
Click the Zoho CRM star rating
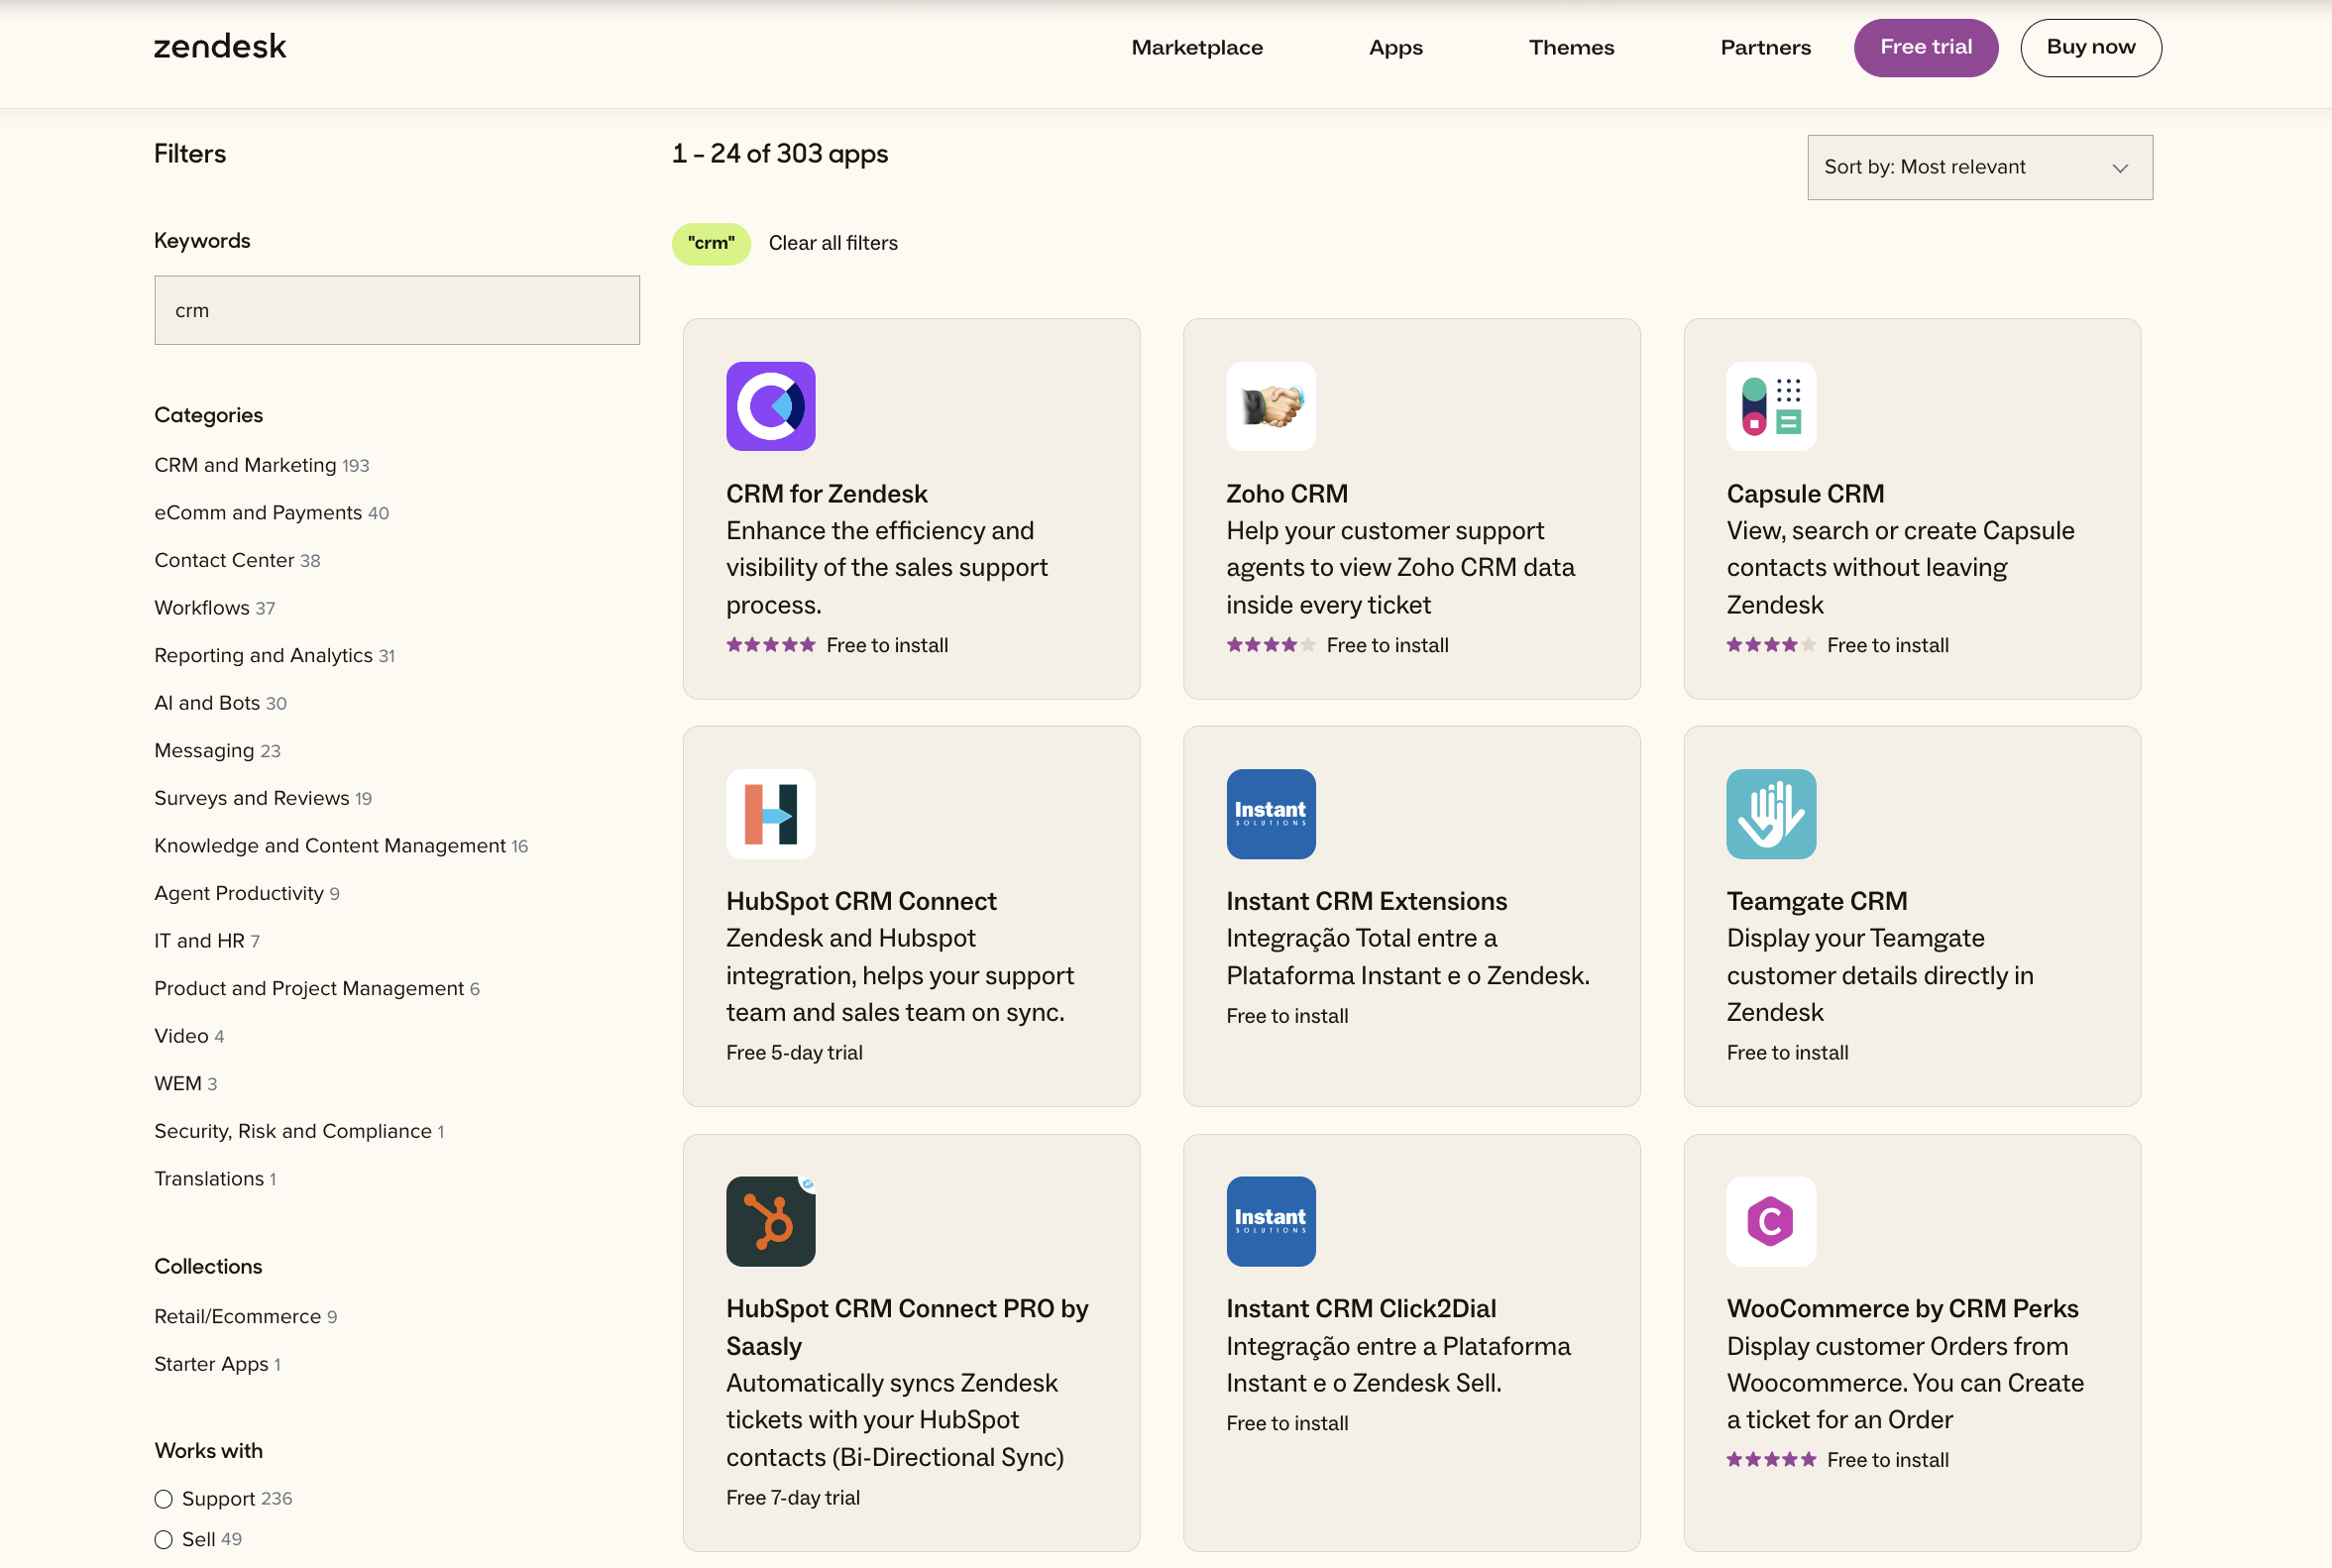1271,645
